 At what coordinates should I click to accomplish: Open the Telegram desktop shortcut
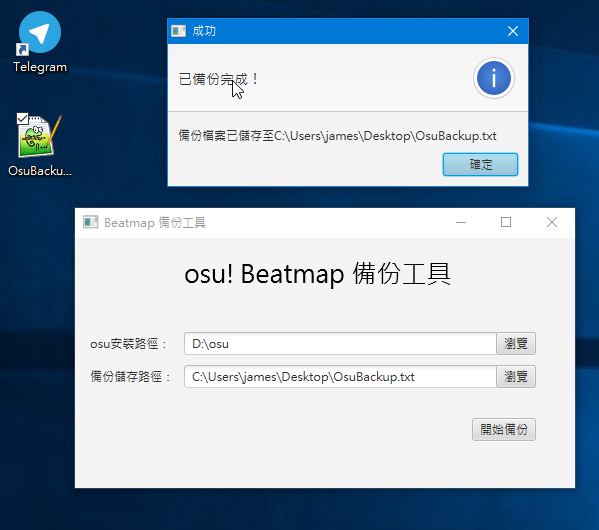coord(40,42)
